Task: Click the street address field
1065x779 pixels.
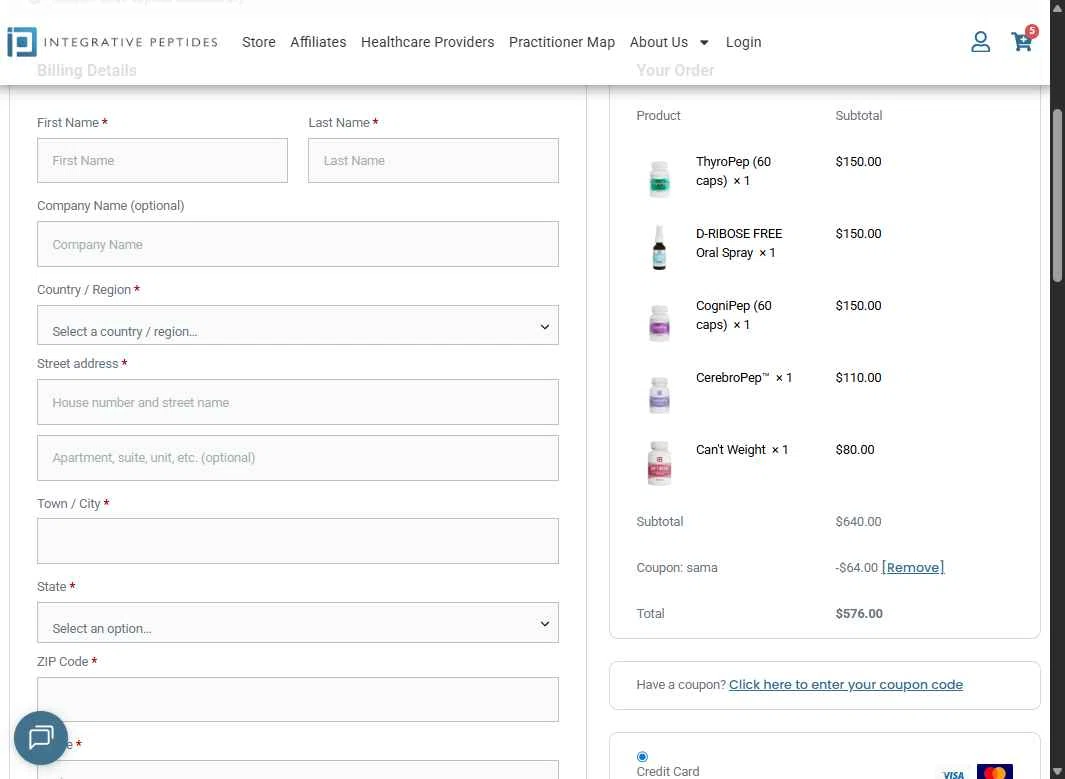Action: click(x=297, y=402)
